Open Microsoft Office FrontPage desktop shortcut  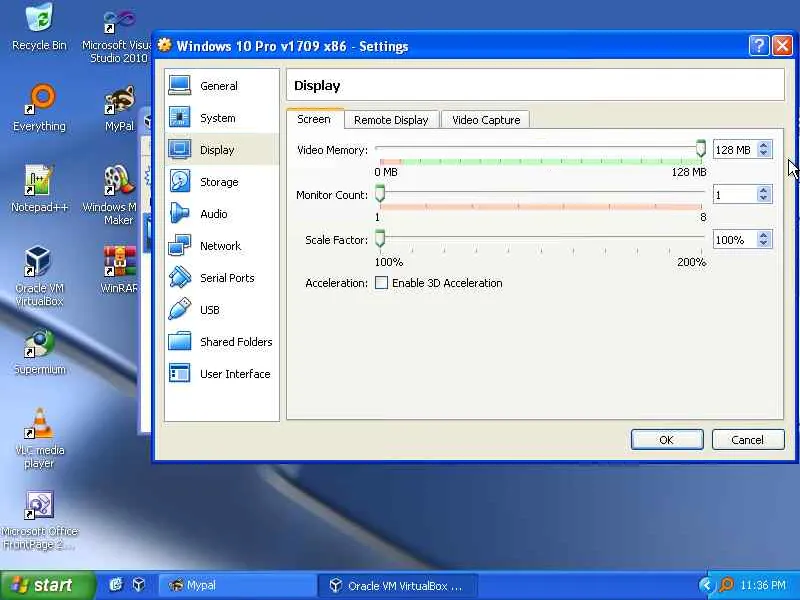(x=39, y=505)
